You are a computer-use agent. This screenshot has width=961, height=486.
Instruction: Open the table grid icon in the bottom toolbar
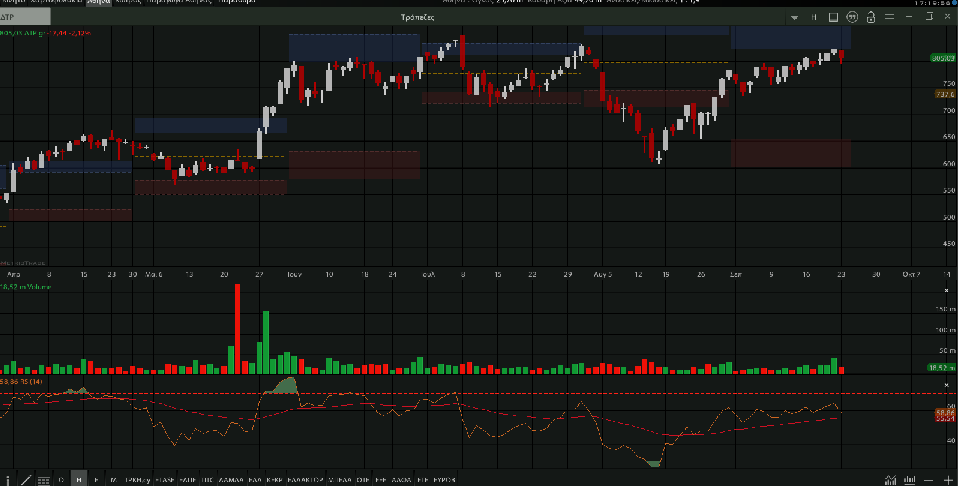click(x=44, y=480)
